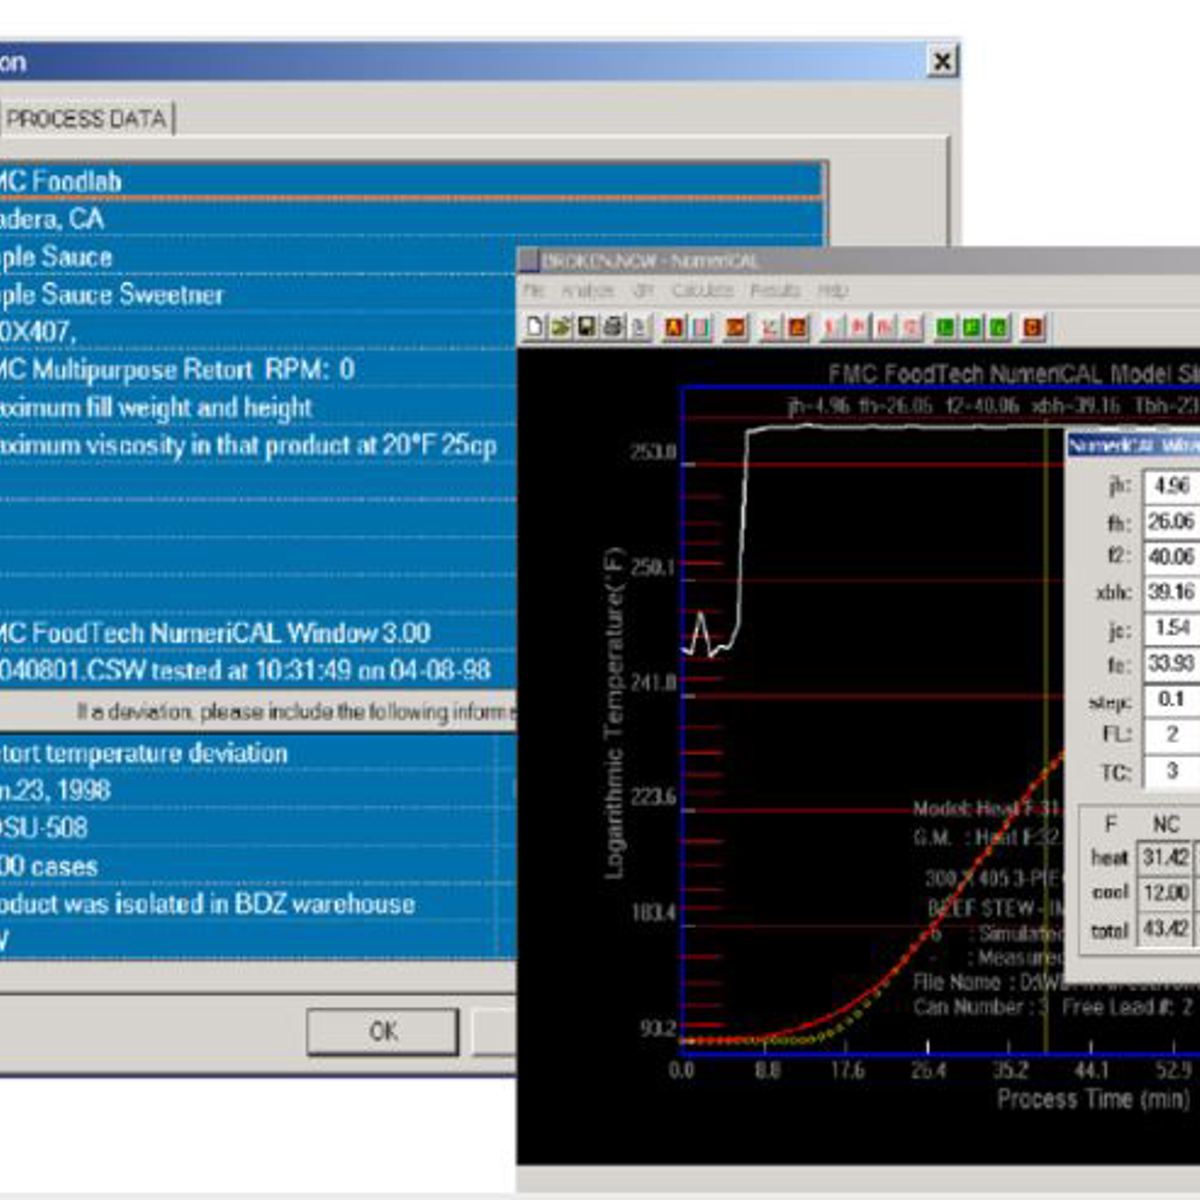The image size is (1200, 1200).
Task: Click the first pink toolbar icon
Action: coord(832,326)
